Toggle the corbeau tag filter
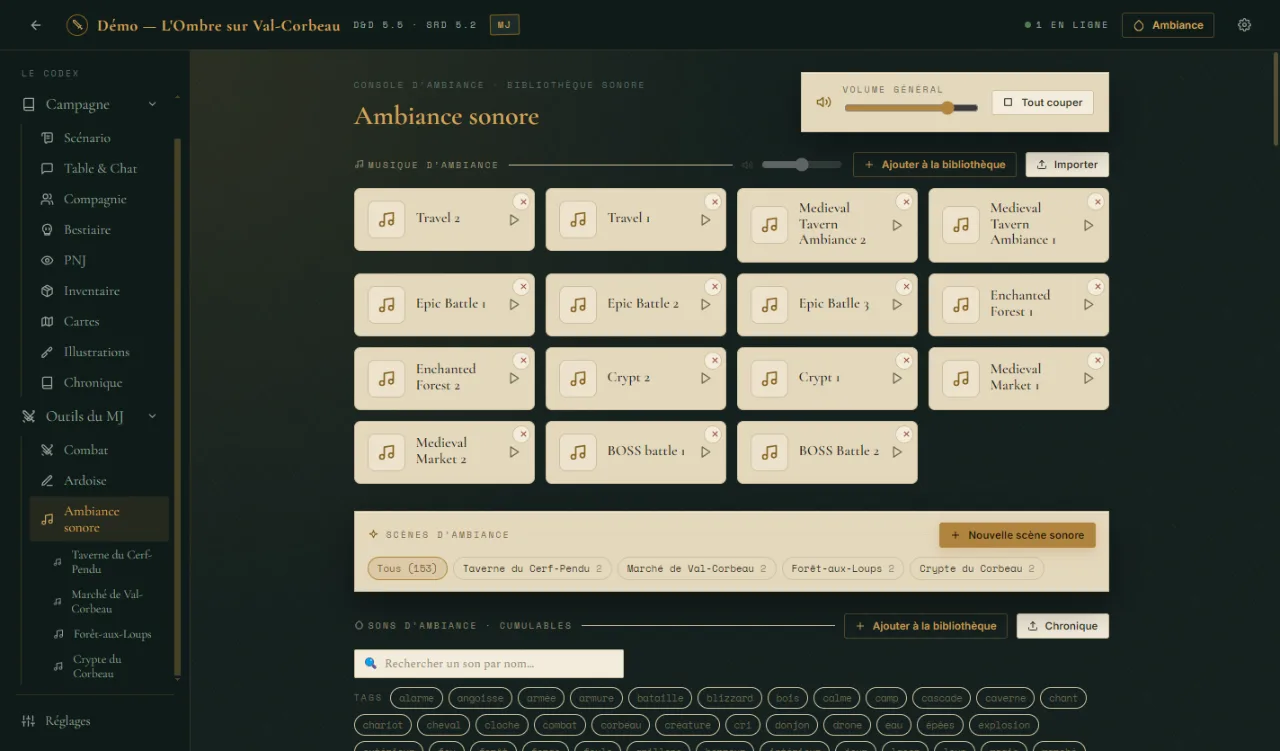1280x751 pixels. (x=620, y=725)
